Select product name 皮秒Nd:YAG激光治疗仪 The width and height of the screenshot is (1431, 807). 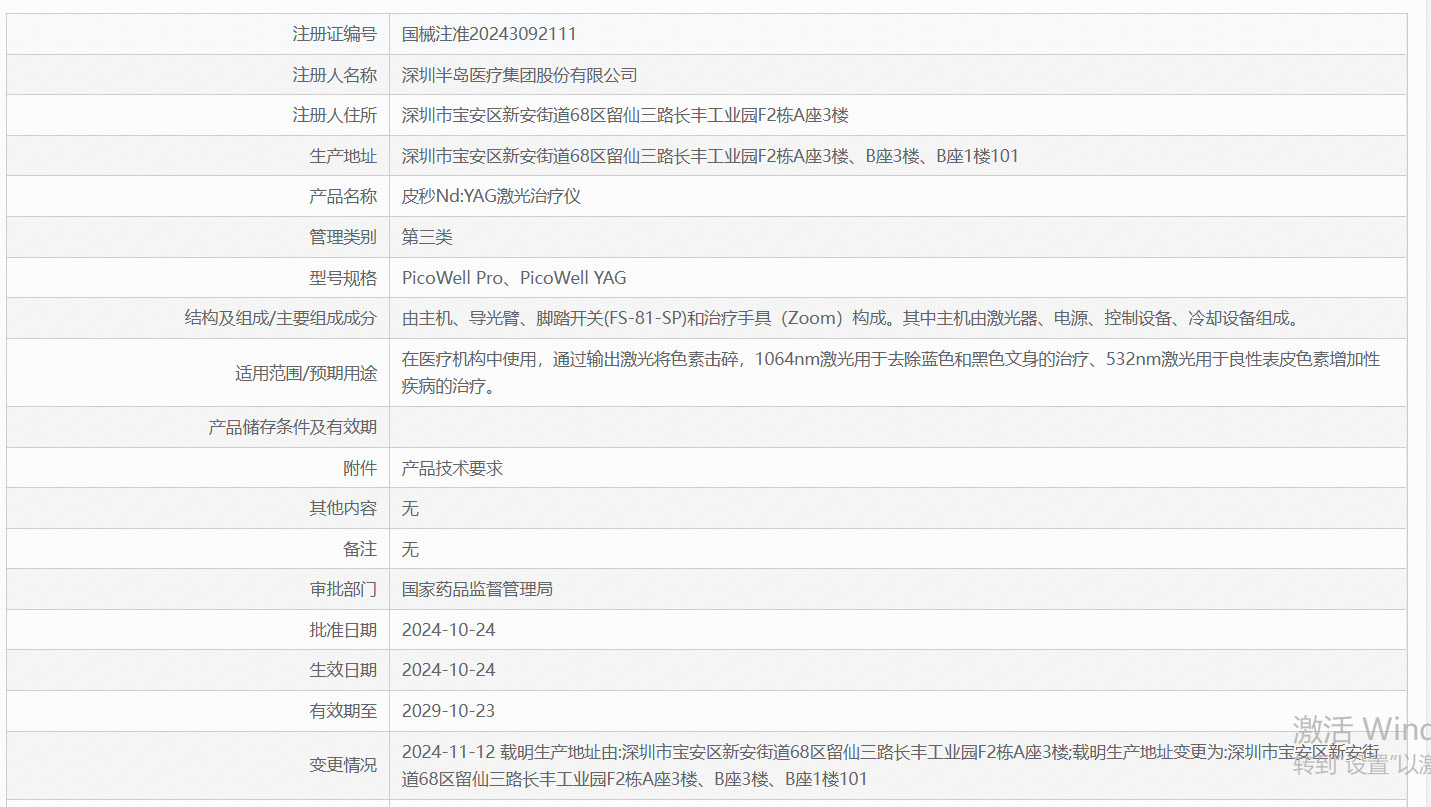[491, 196]
